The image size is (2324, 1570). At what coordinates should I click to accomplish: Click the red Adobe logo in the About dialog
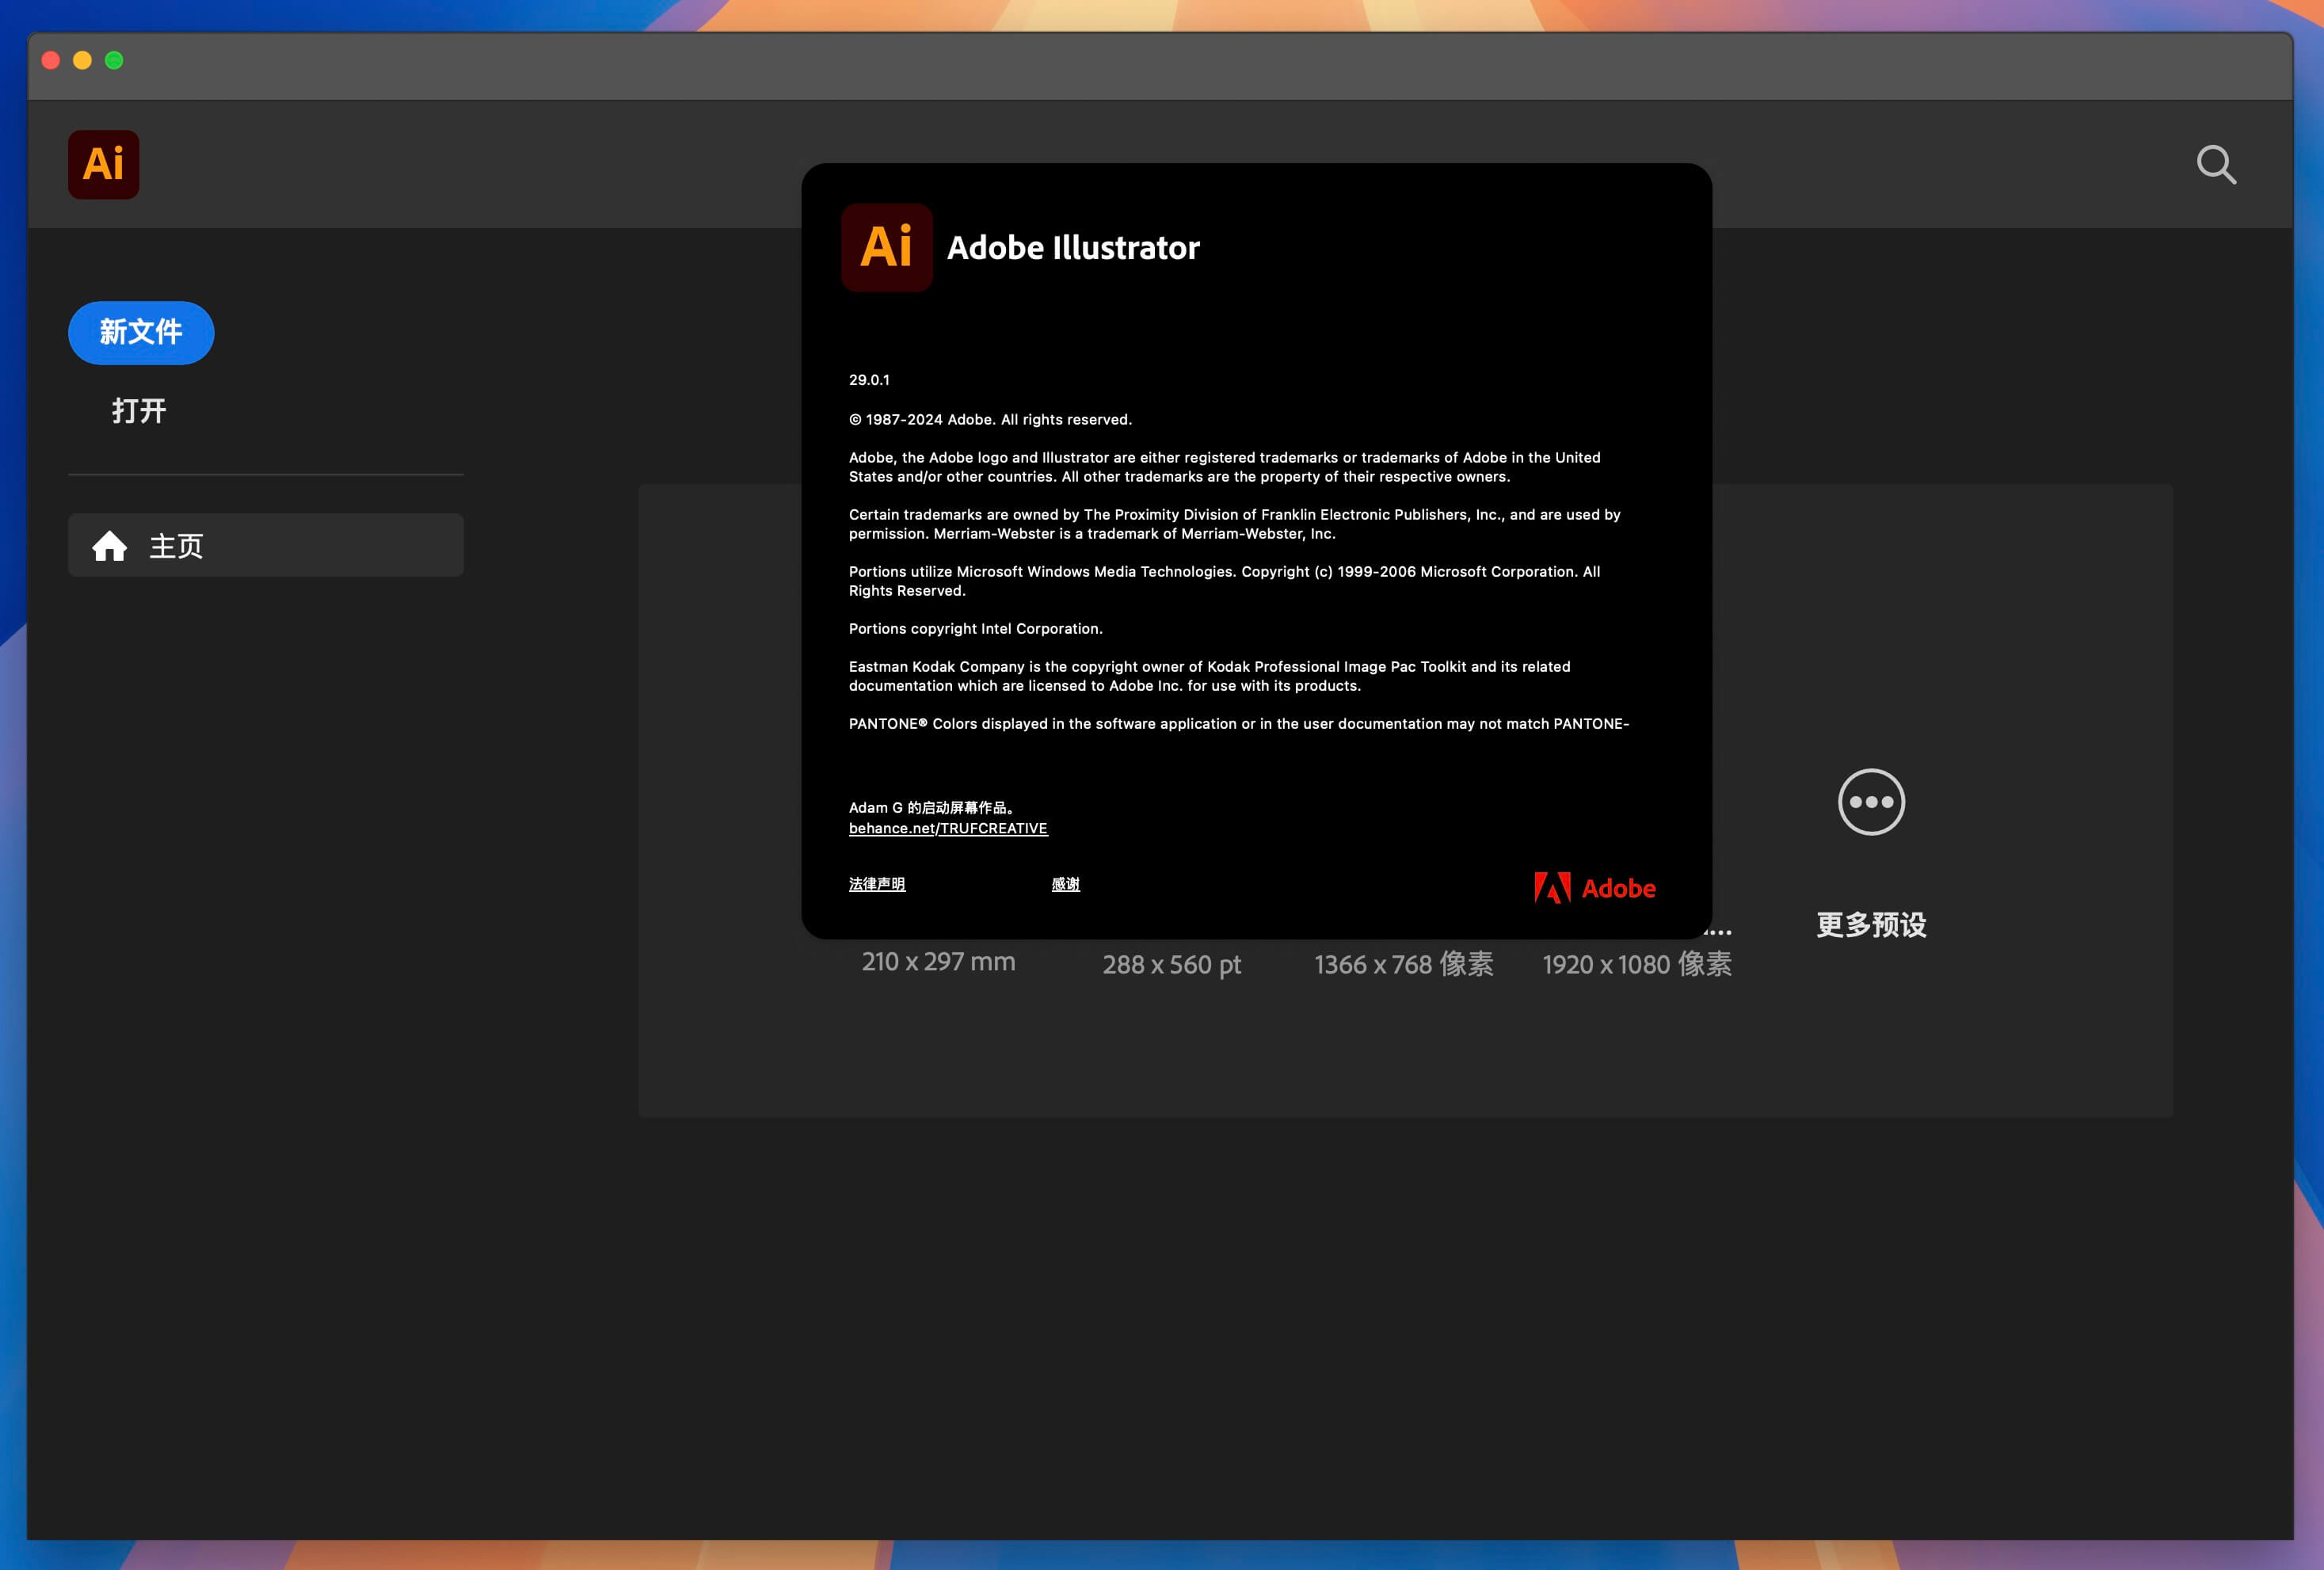pyautogui.click(x=1594, y=888)
